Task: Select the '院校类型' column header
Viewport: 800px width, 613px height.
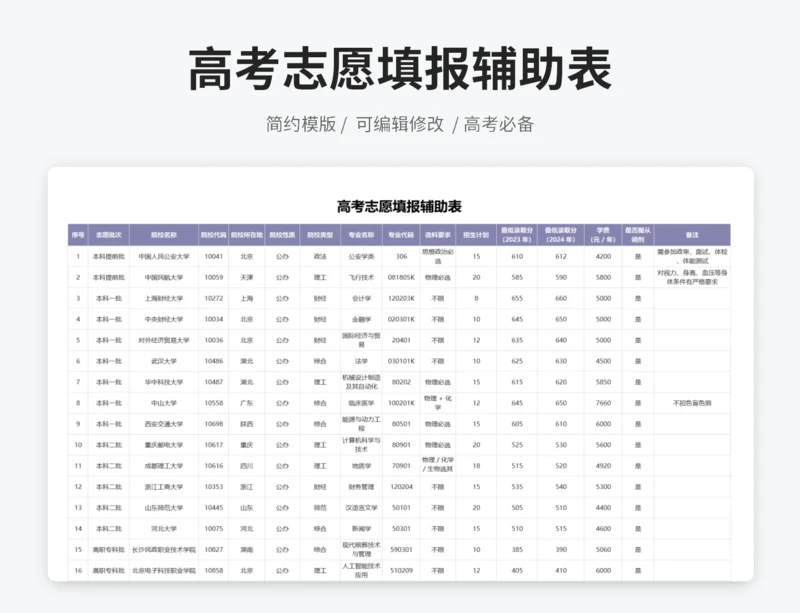Action: tap(320, 235)
